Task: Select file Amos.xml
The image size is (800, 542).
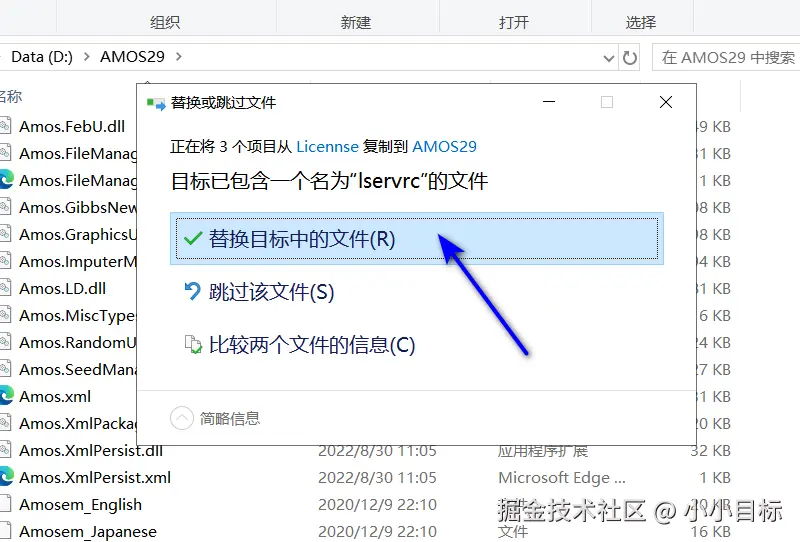Action: 55,397
